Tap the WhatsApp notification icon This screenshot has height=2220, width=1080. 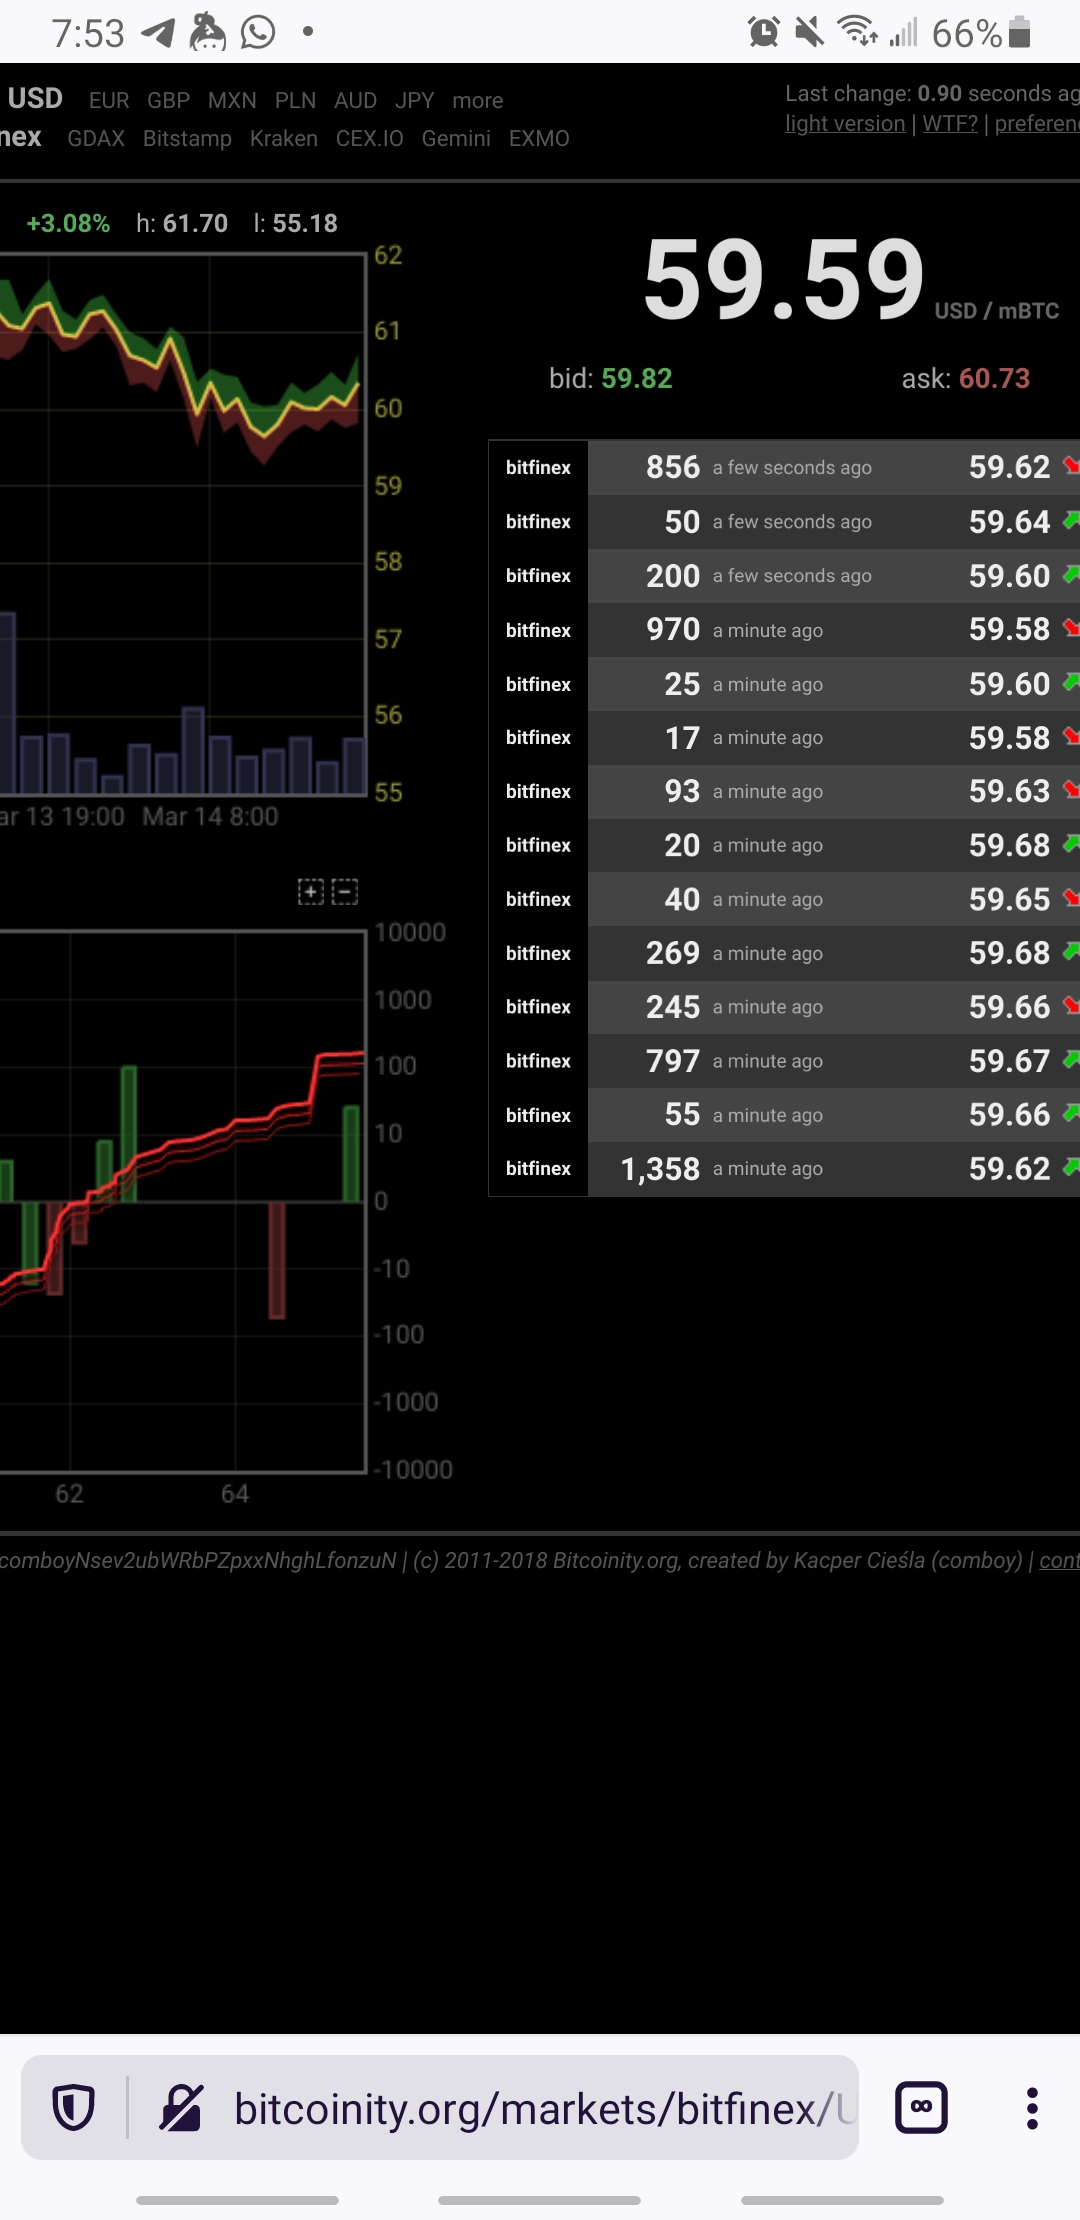point(258,33)
